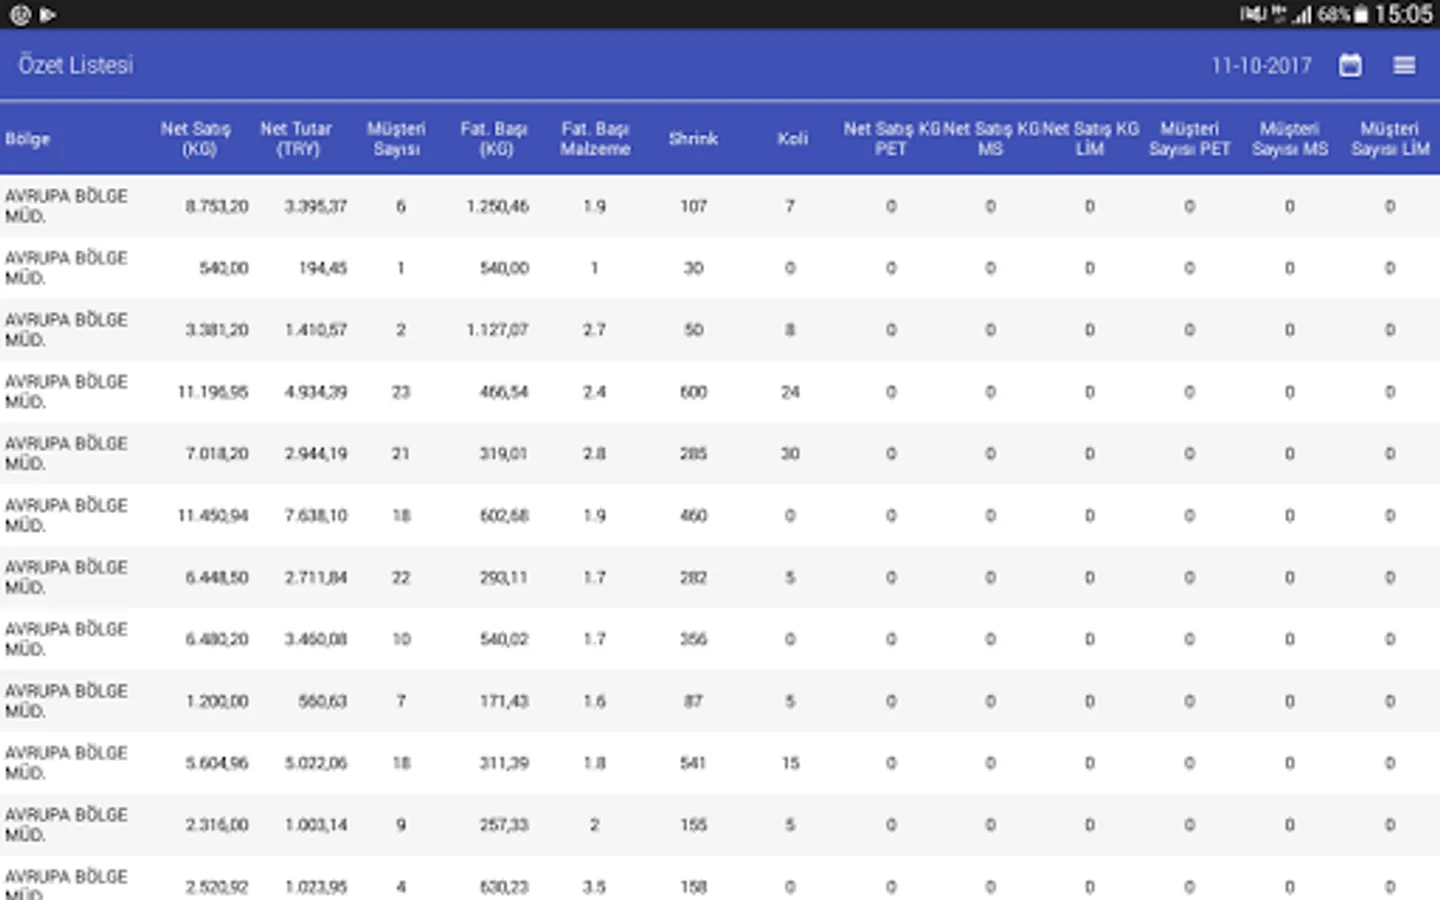
Task: Click the net amount value 1.023,95
Action: (x=316, y=887)
